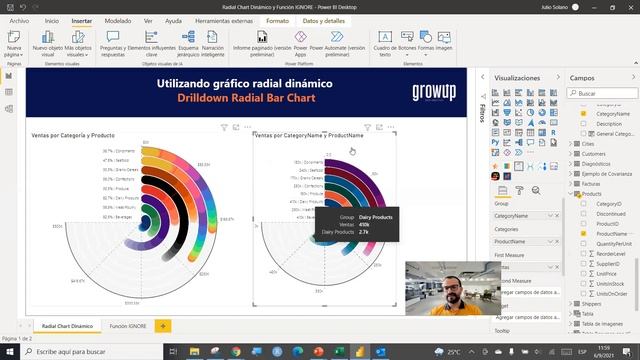Switch to the Inicio ribbon tab
The height and width of the screenshot is (360, 640).
tap(52, 21)
